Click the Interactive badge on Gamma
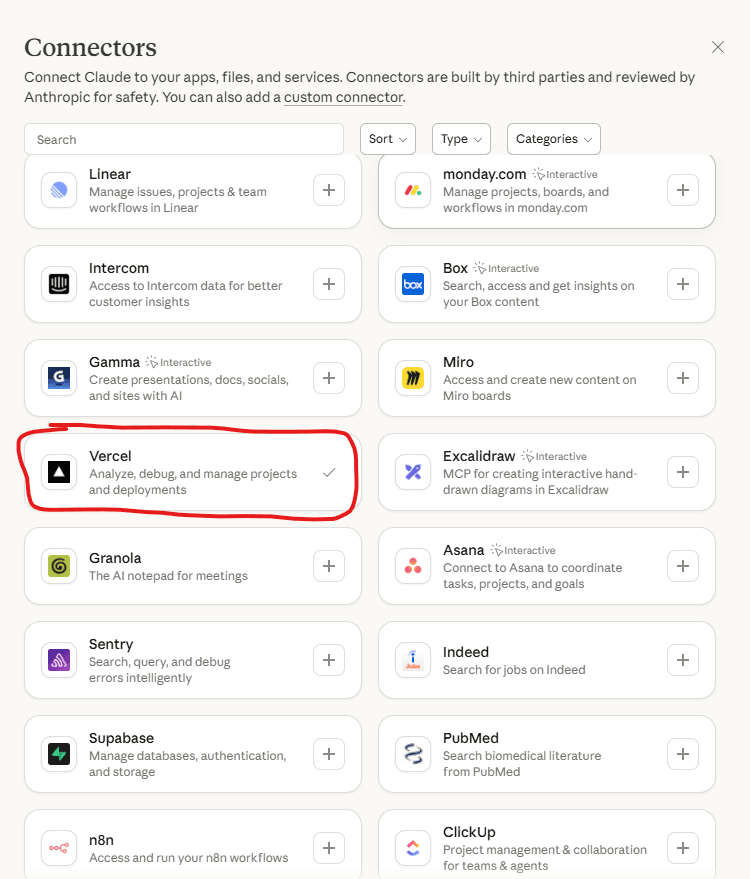The height and width of the screenshot is (879, 750). (x=179, y=362)
